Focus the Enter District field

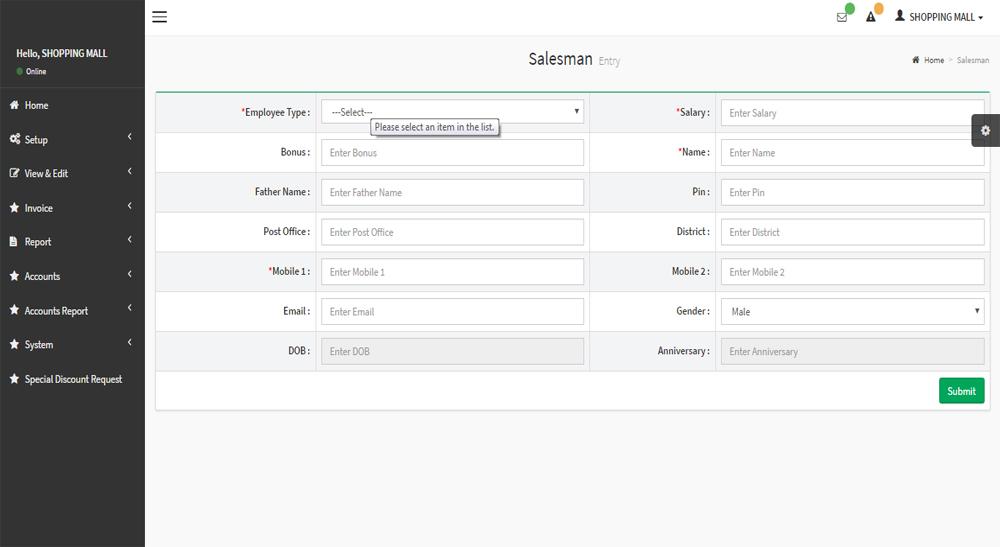click(853, 232)
